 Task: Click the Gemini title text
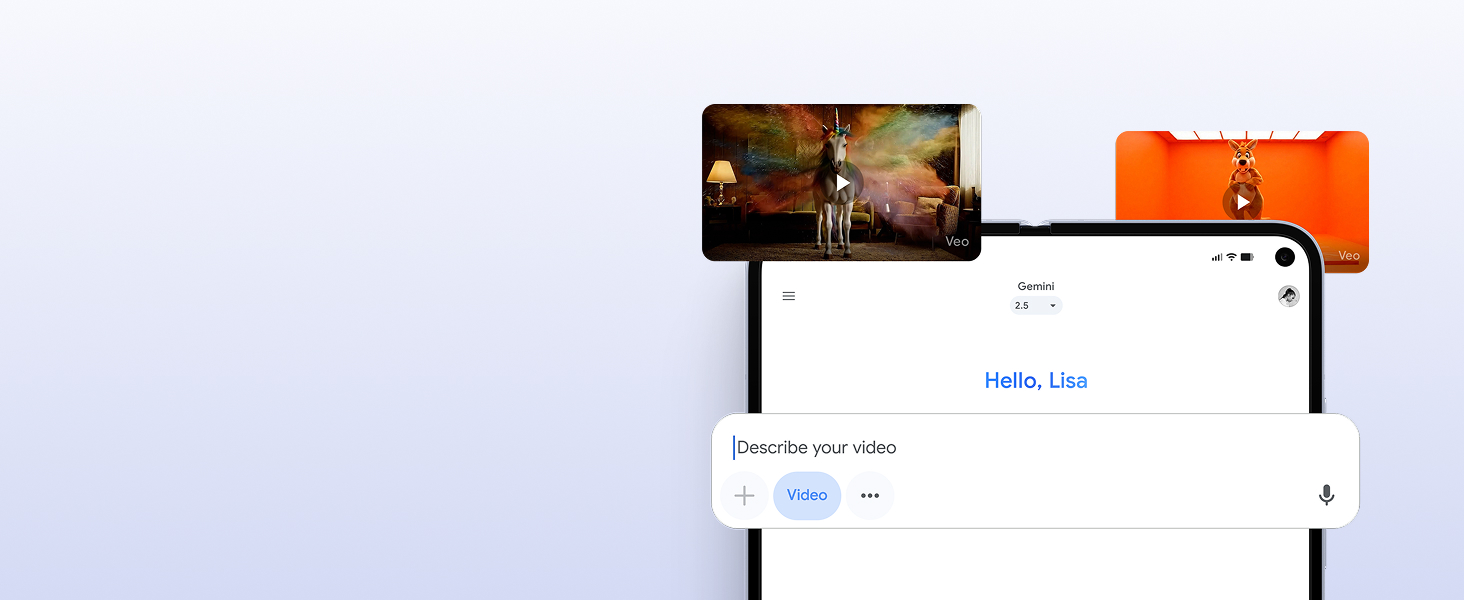[x=1036, y=287]
